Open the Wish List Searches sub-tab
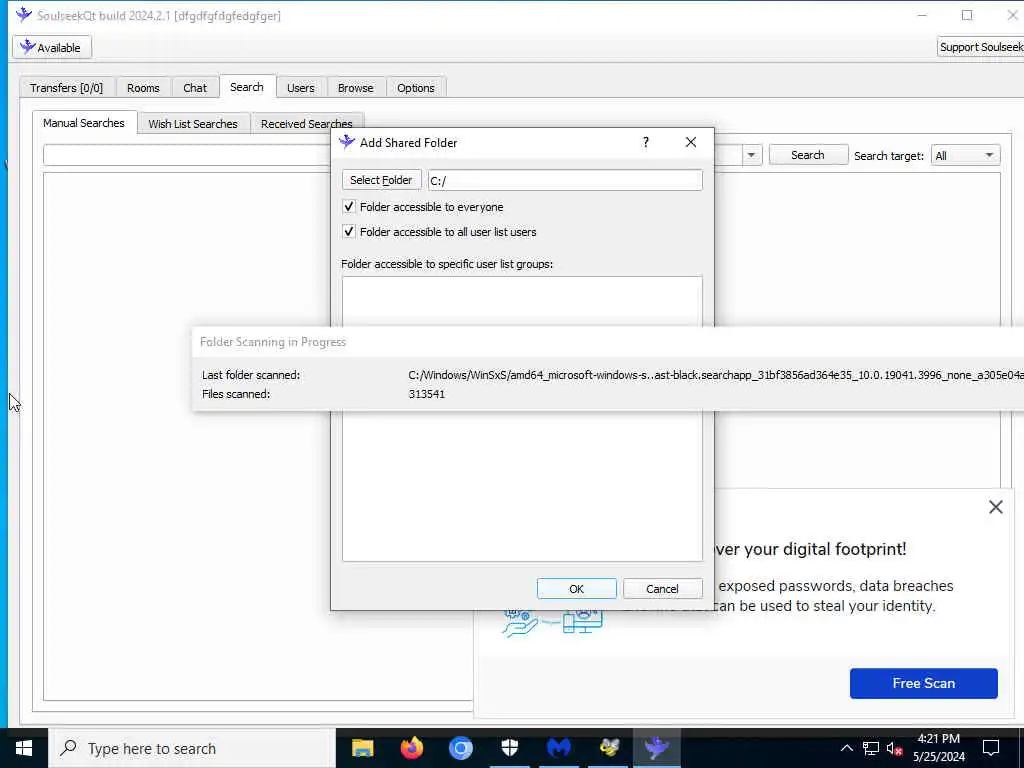This screenshot has height=768, width=1024. pos(193,123)
